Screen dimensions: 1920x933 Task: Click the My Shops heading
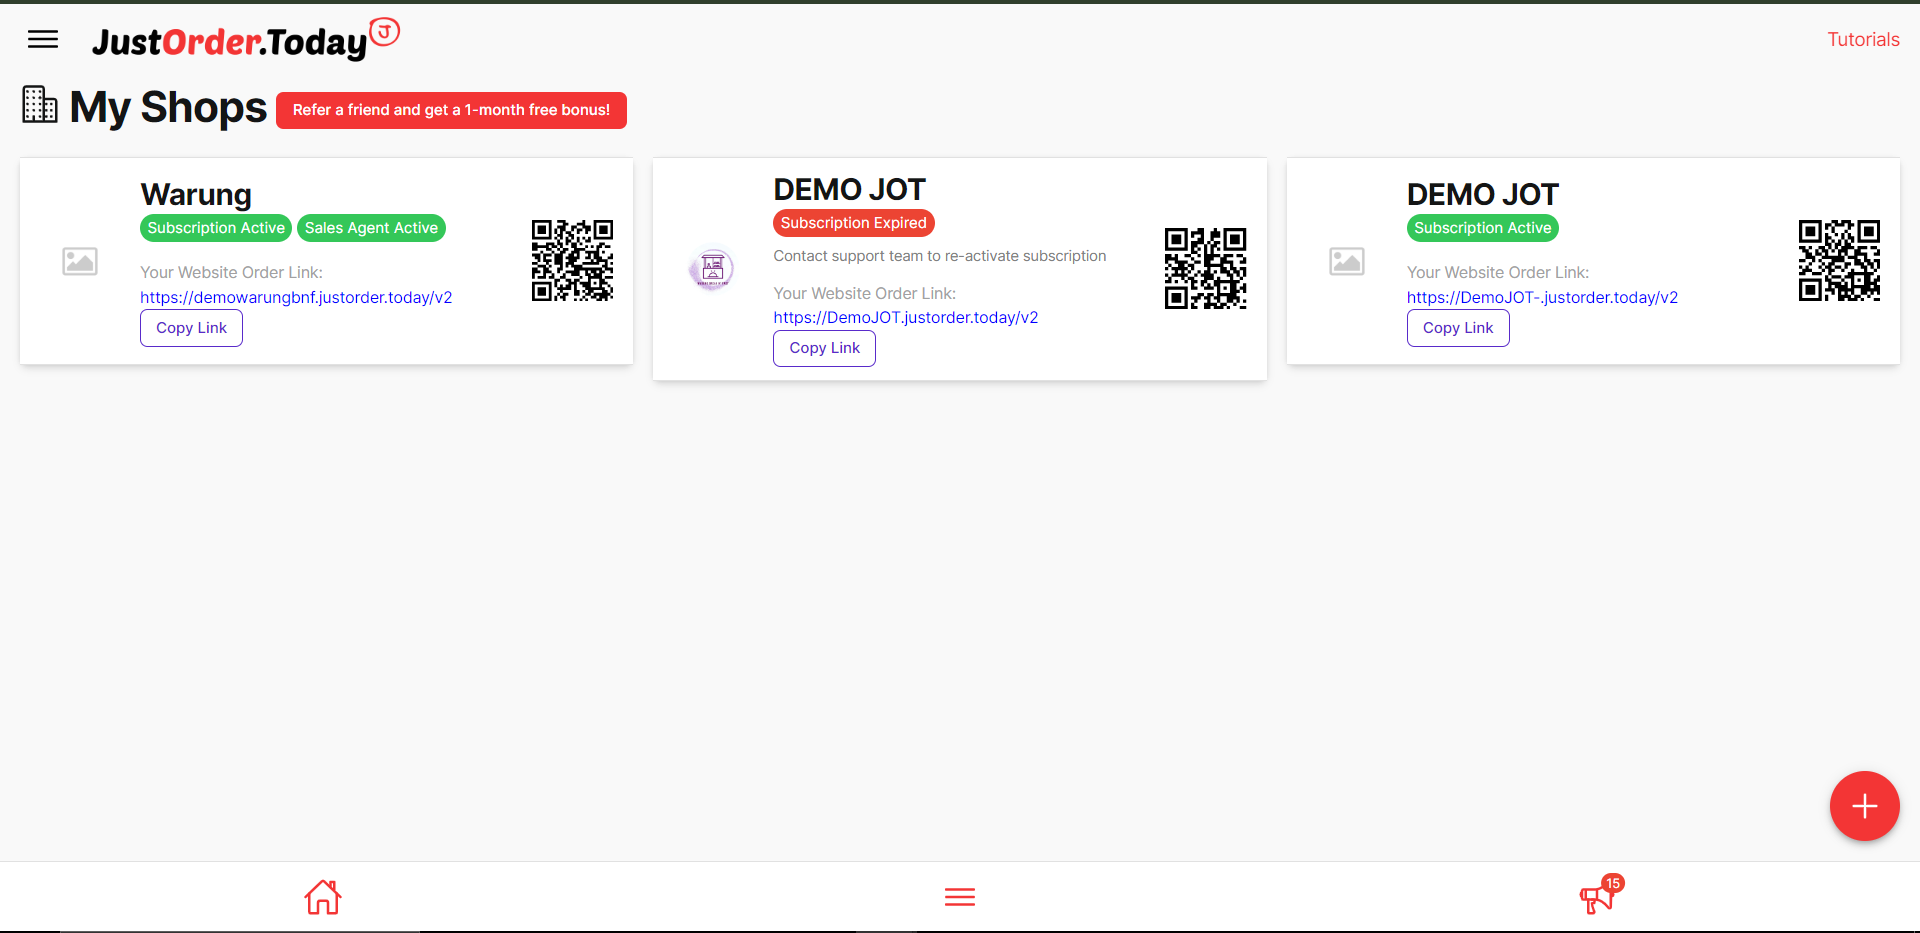pos(168,108)
